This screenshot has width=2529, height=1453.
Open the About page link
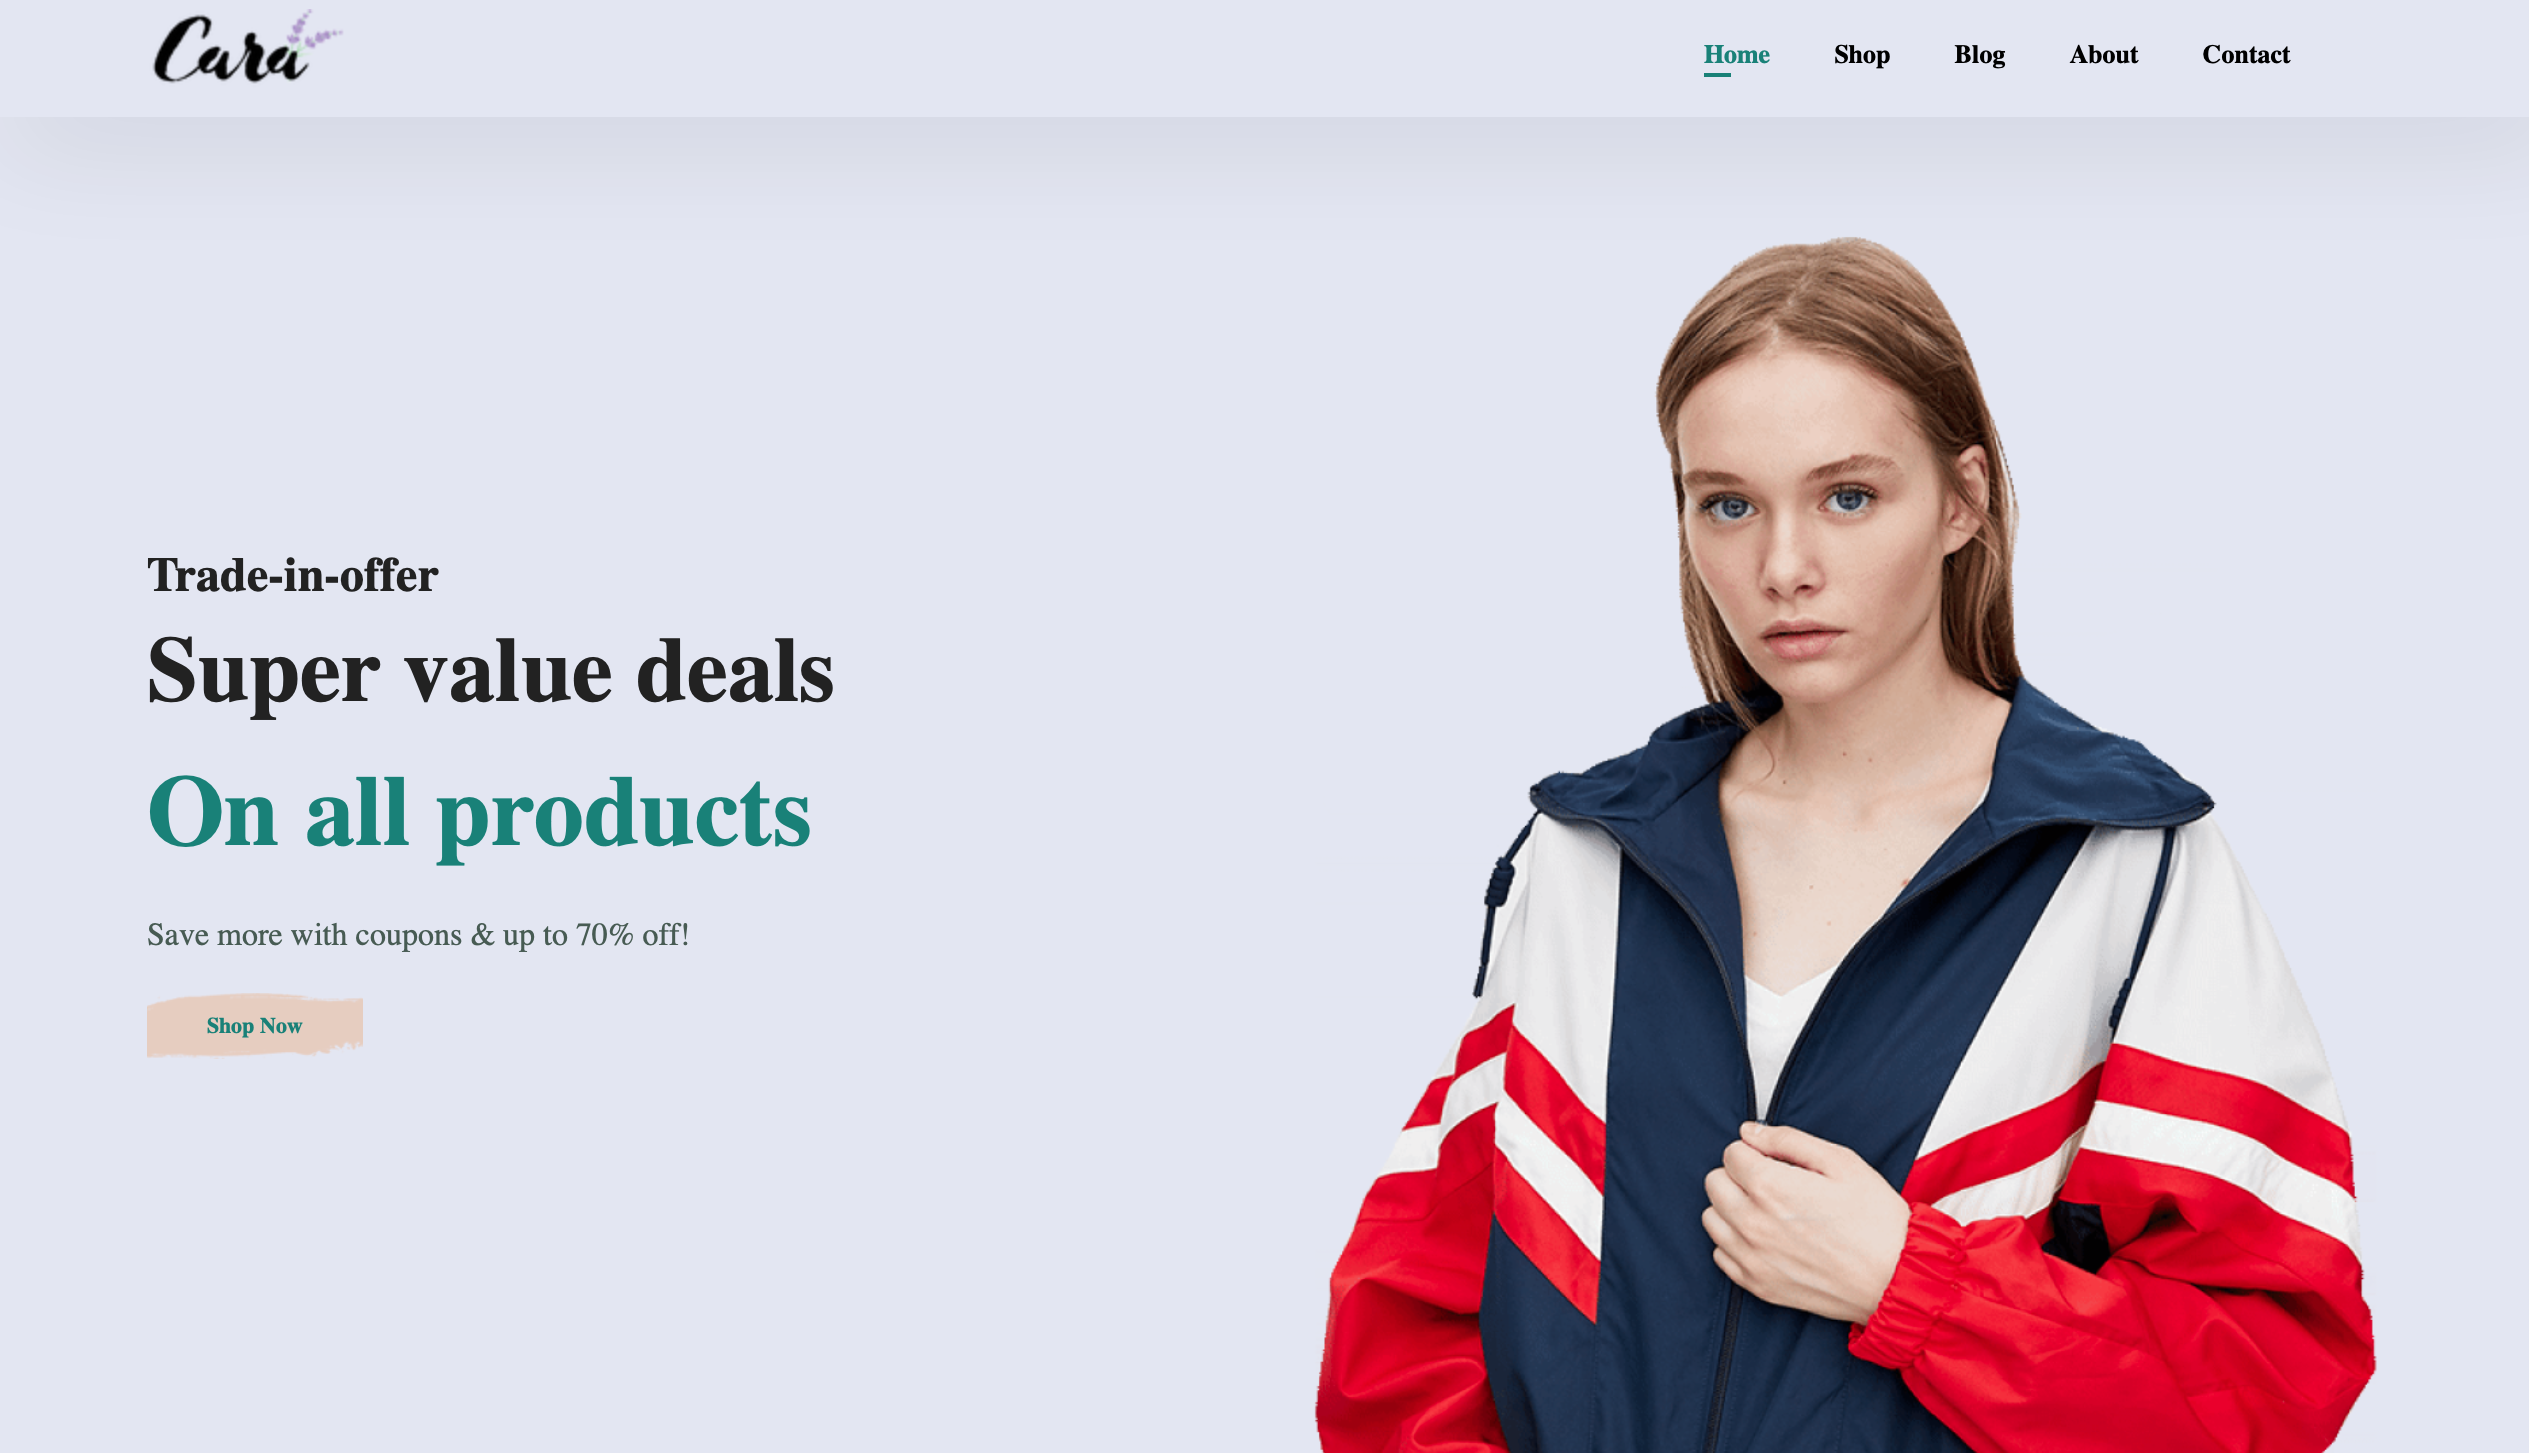click(2103, 54)
